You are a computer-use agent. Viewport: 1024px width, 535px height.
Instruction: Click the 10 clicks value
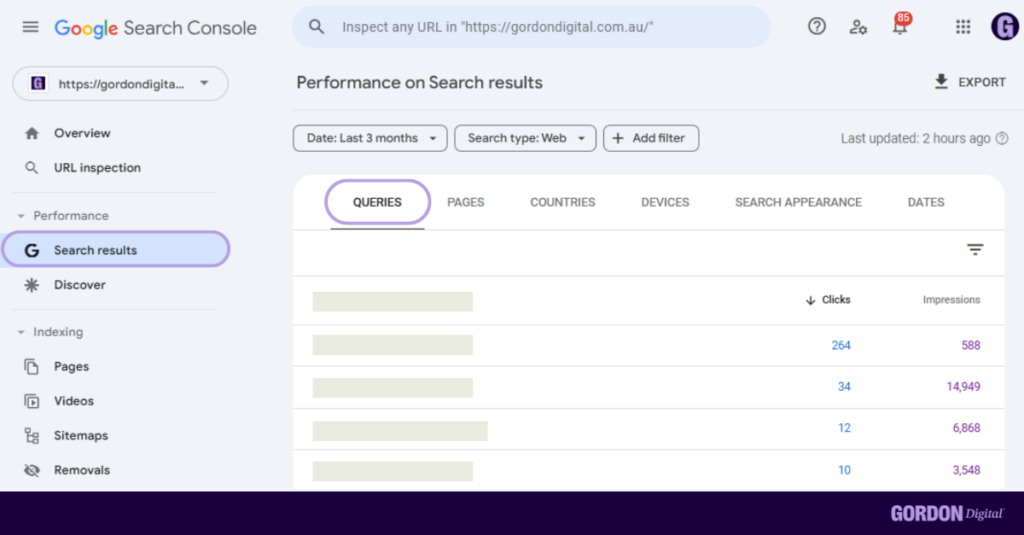click(844, 470)
